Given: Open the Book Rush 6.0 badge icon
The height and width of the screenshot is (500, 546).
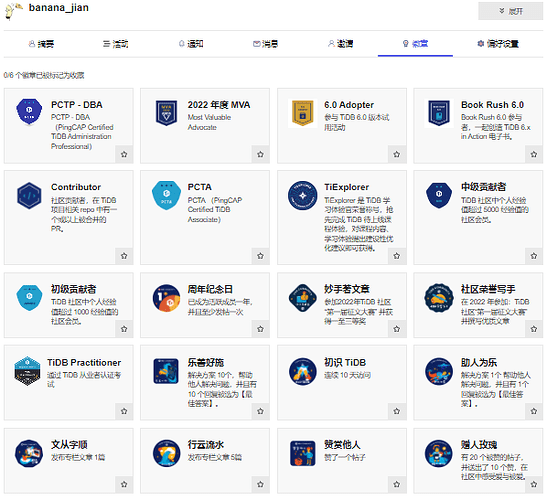Looking at the screenshot, I should [439, 113].
